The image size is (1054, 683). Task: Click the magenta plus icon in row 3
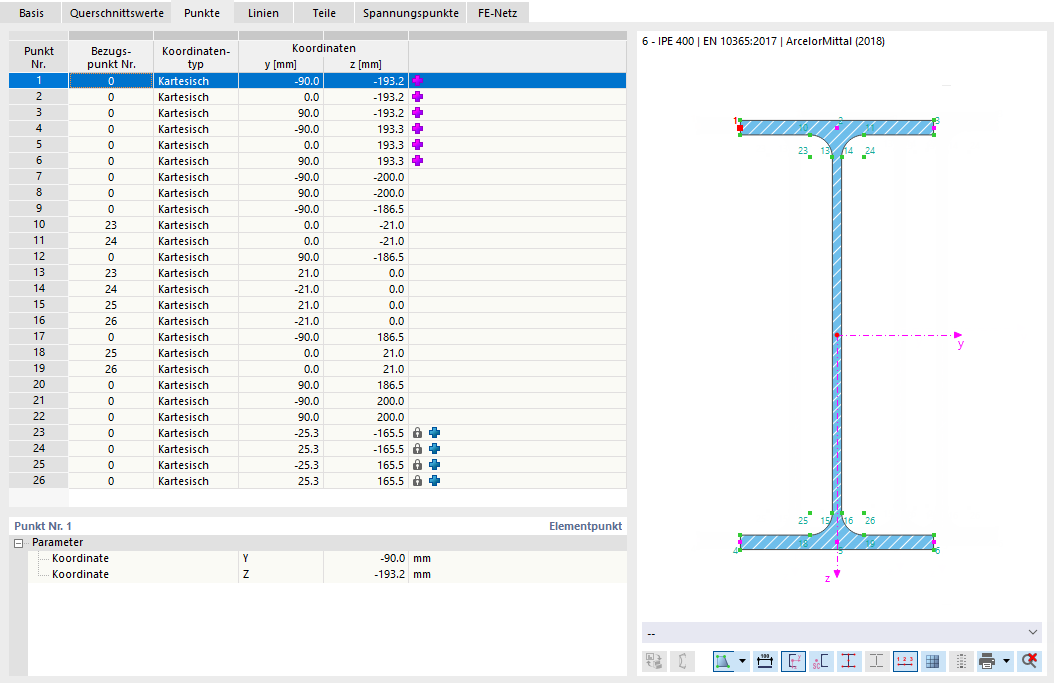tap(417, 113)
